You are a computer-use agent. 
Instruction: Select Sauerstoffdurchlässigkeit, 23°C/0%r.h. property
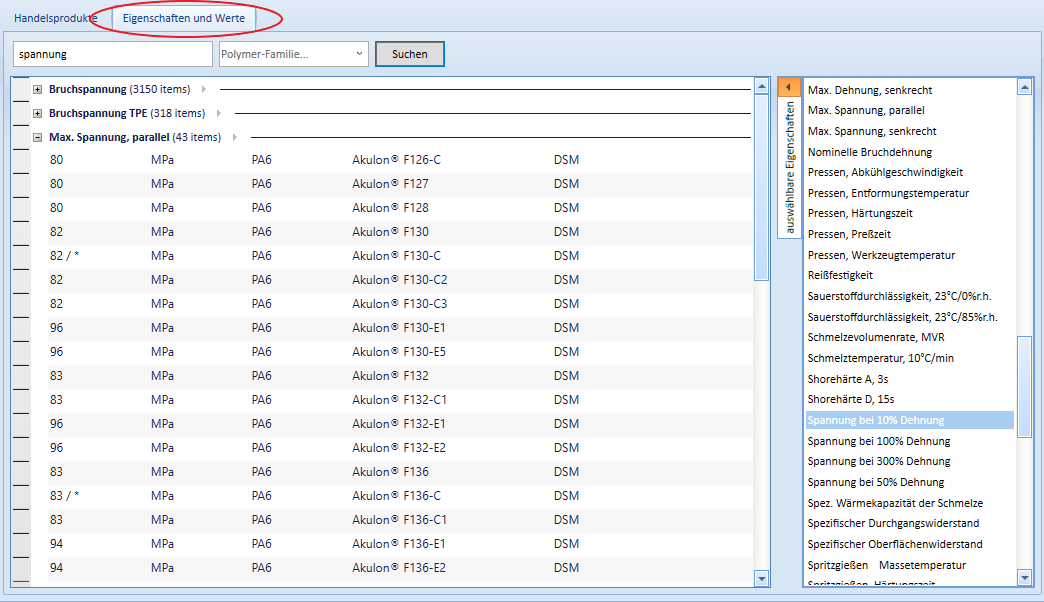(x=900, y=296)
